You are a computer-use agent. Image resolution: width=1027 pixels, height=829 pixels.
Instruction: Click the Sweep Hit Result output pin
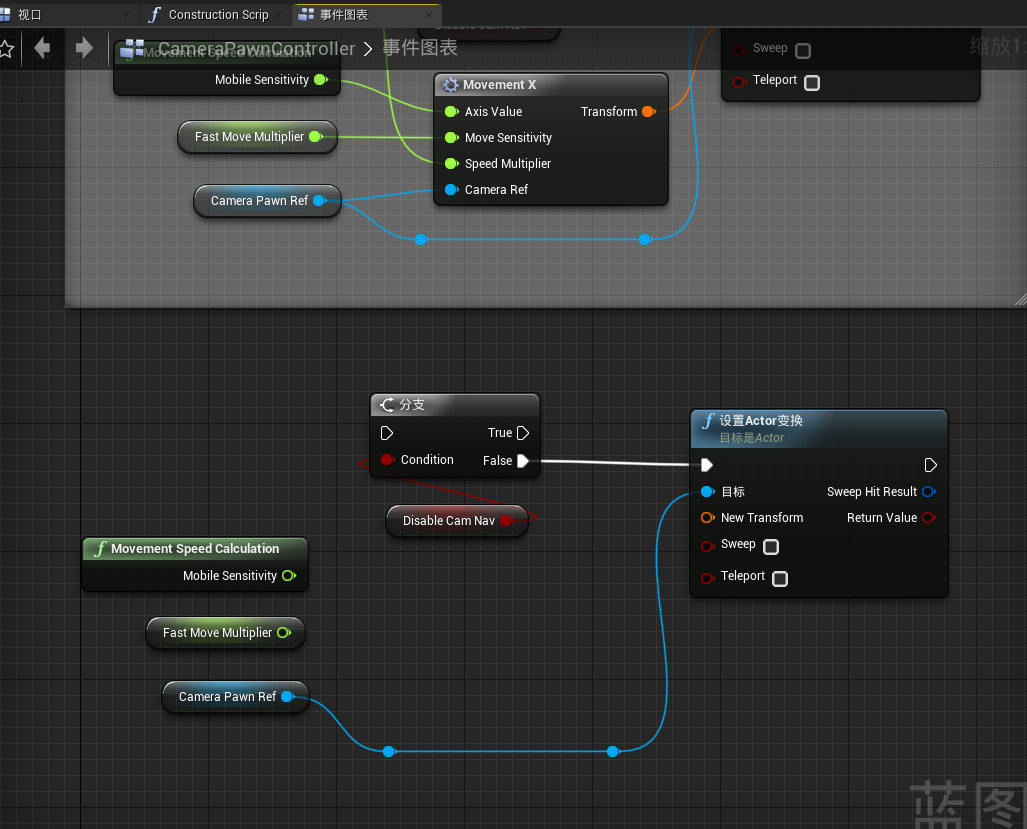click(x=929, y=492)
